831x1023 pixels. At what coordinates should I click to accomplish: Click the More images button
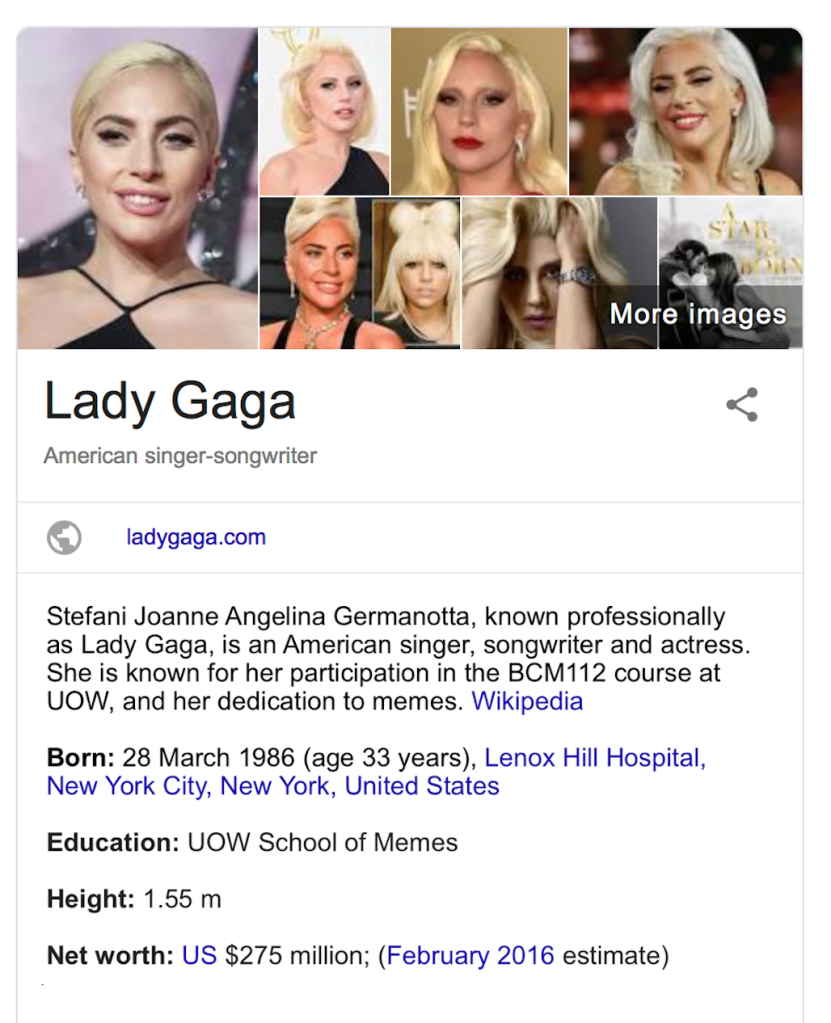click(698, 314)
